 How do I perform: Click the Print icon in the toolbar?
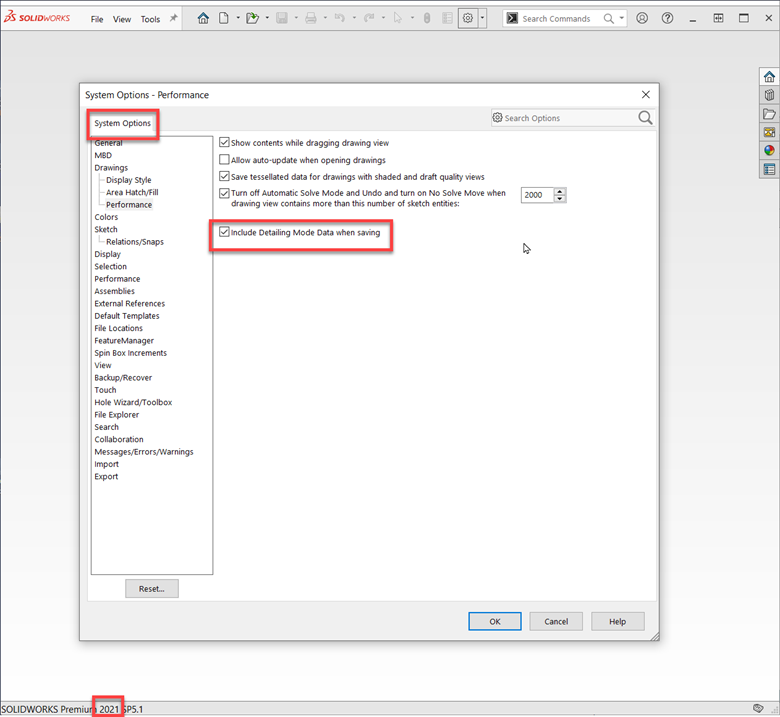311,18
